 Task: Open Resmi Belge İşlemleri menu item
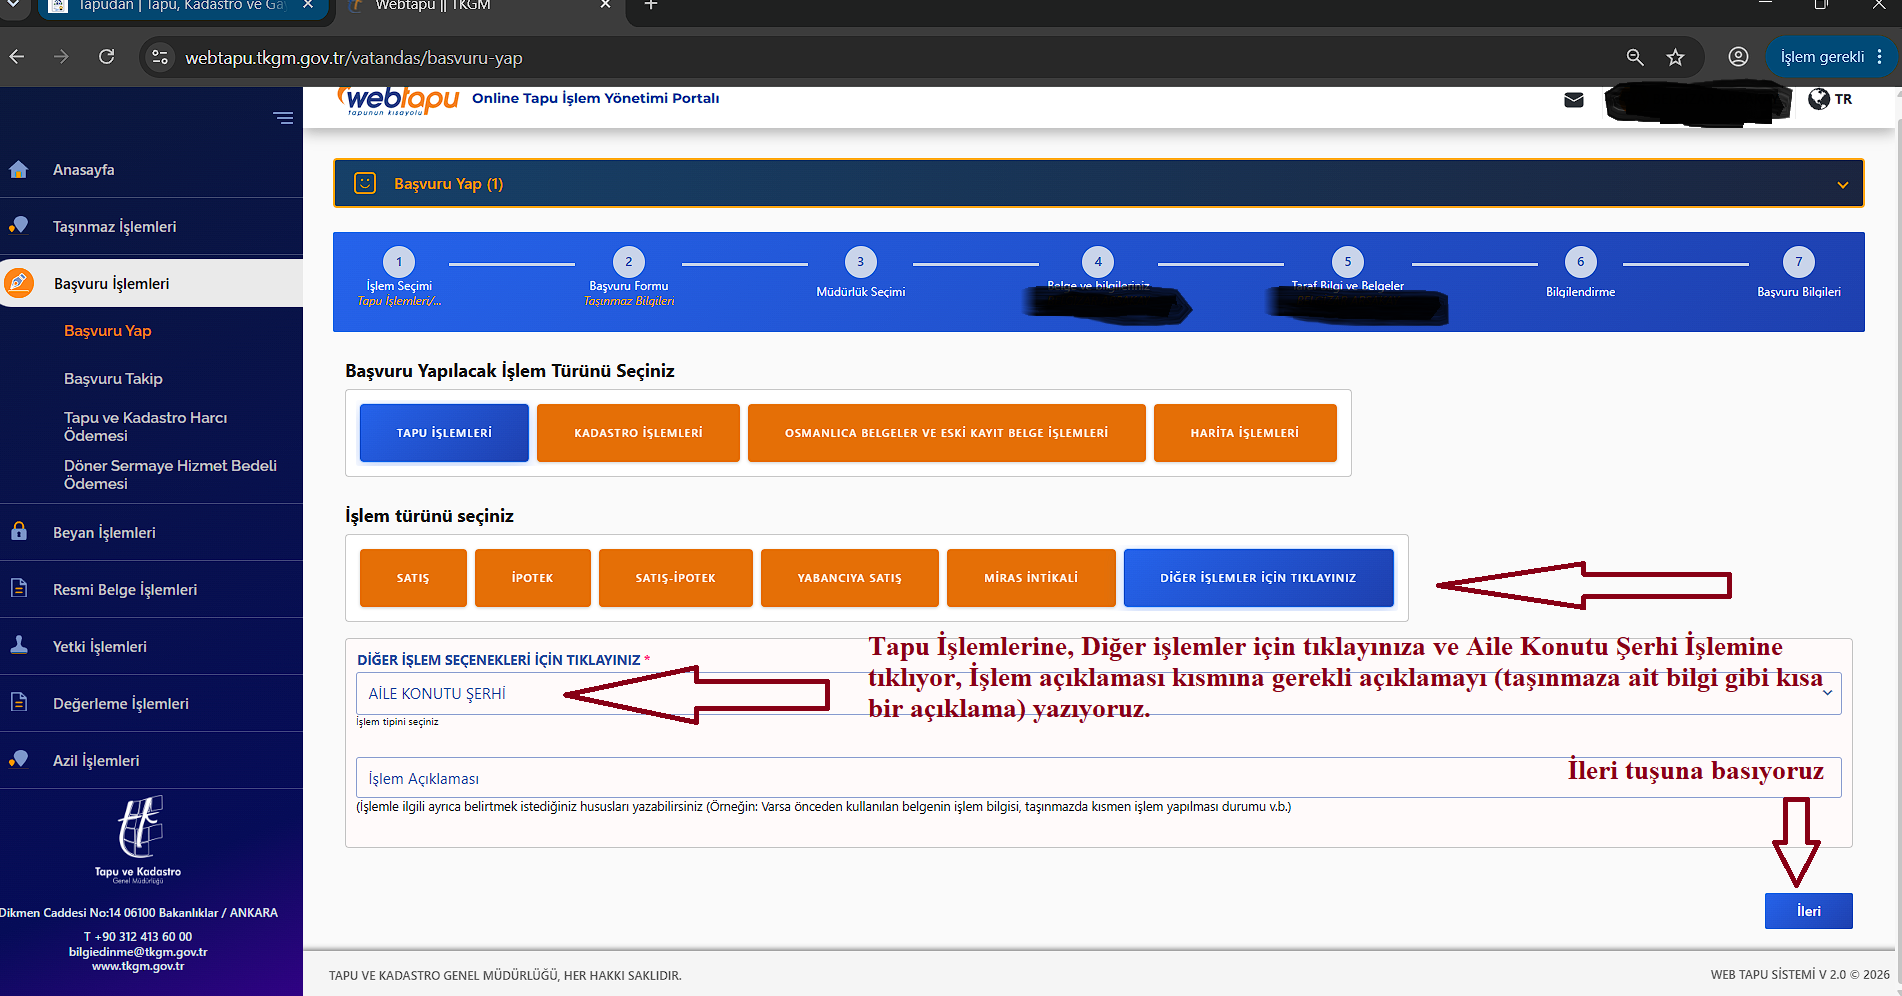(x=125, y=590)
